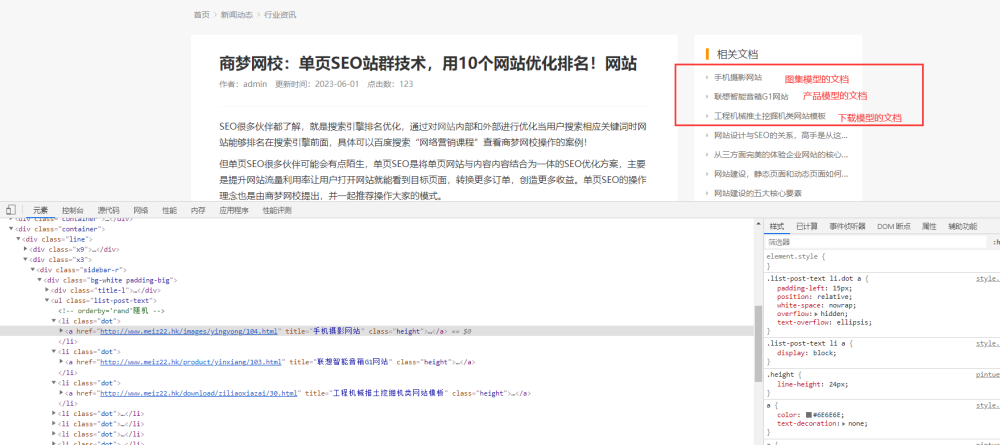This screenshot has height=445, width=1000.
Task: Open the 内存 tab
Action: tap(198, 210)
